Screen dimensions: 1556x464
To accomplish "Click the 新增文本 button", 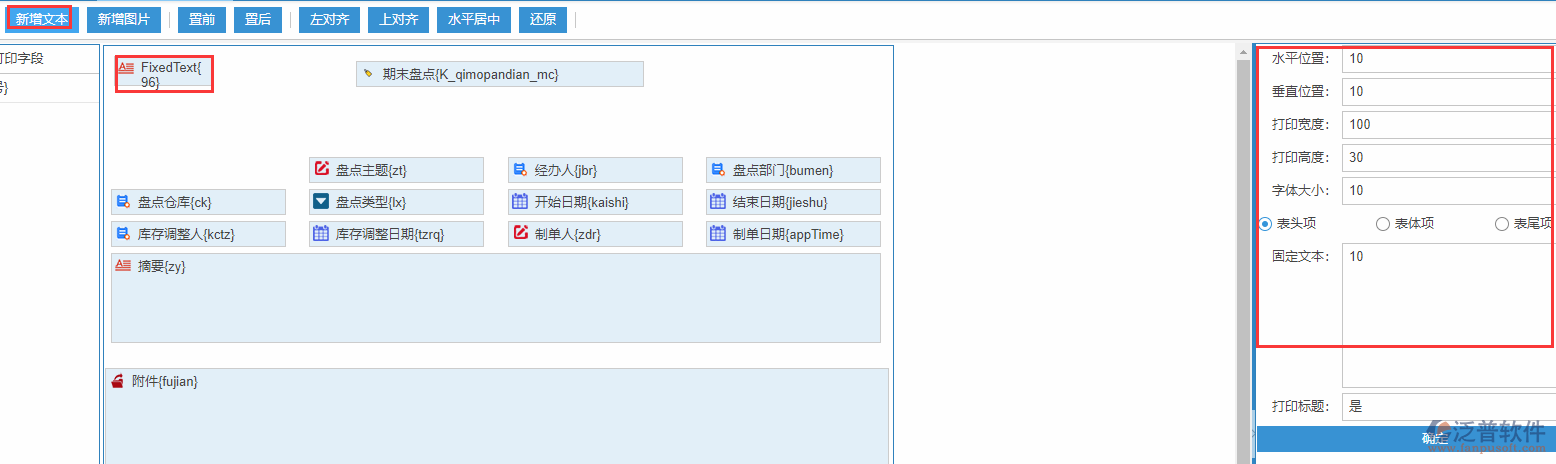I will point(42,20).
